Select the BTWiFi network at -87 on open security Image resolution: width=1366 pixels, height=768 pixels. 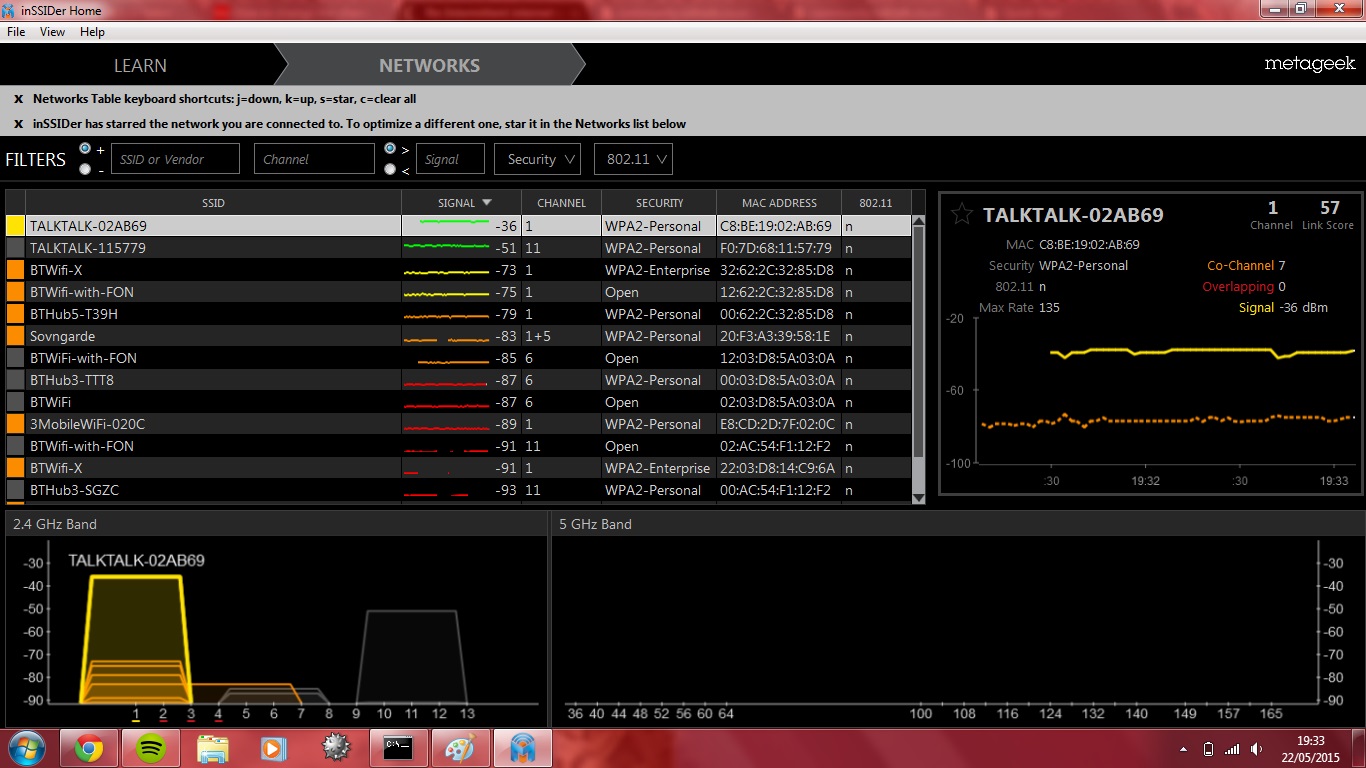pyautogui.click(x=459, y=402)
